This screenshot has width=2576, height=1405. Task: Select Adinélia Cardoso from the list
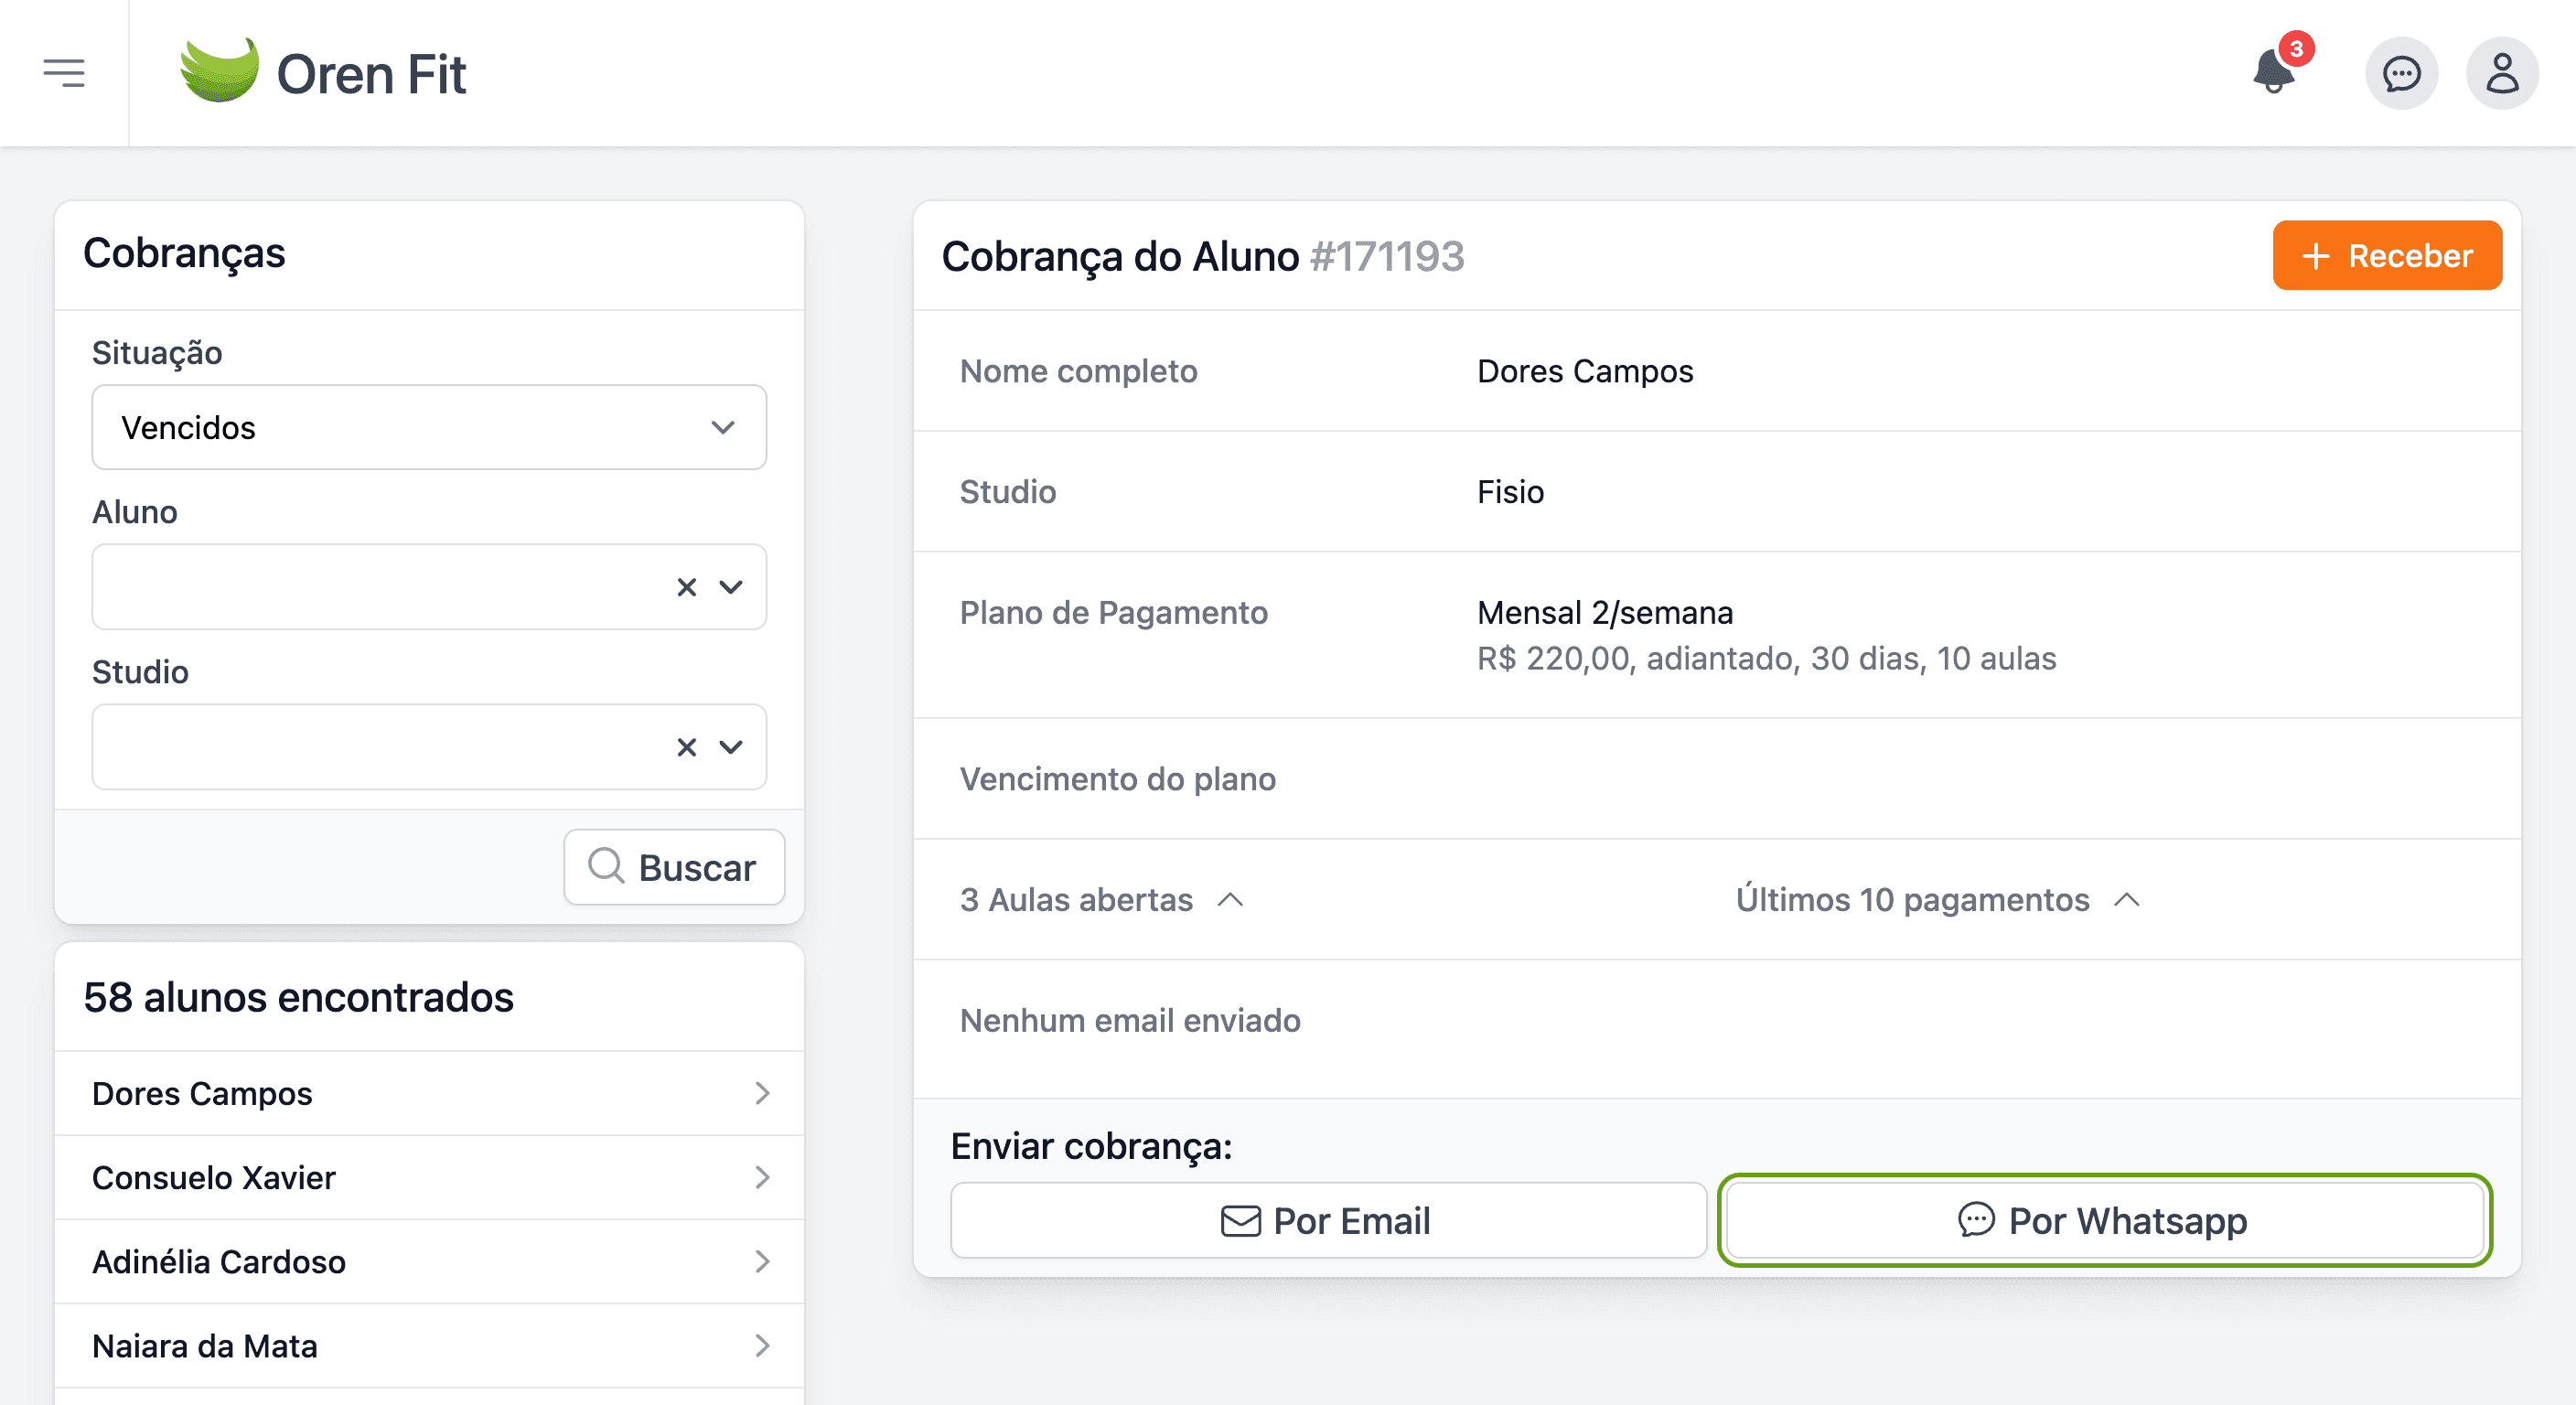coord(429,1261)
